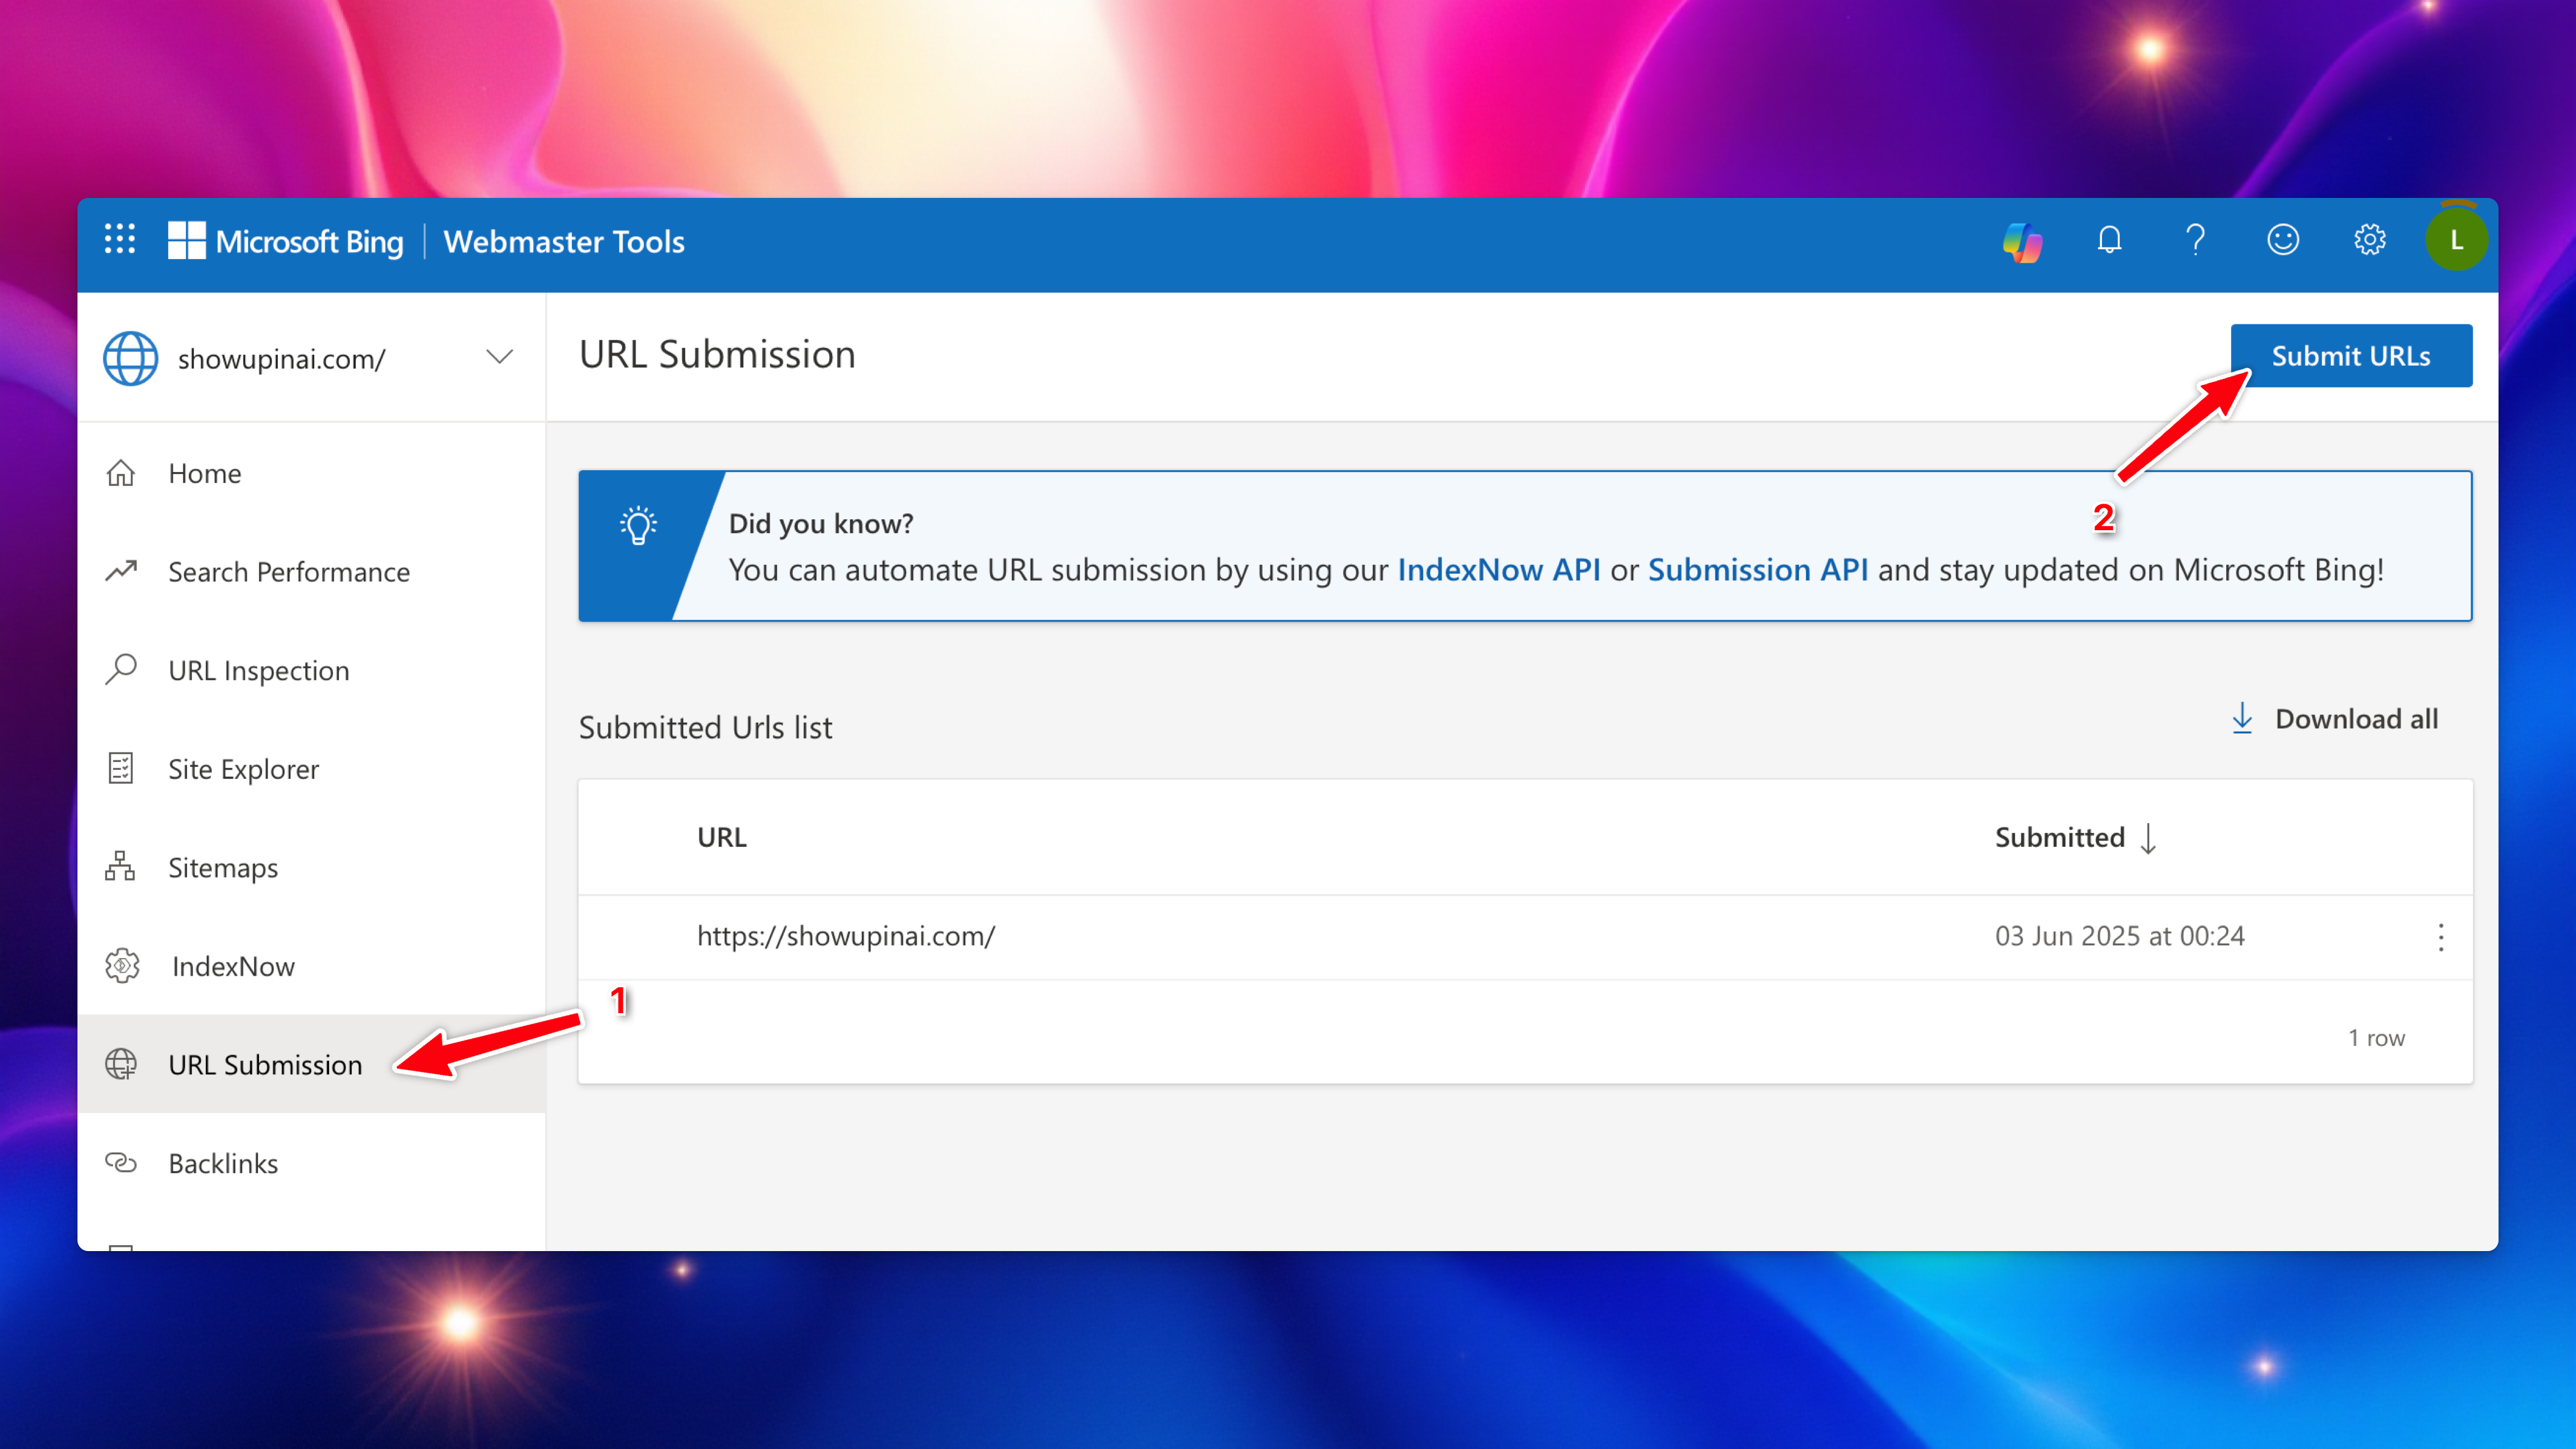This screenshot has width=2576, height=1449.
Task: Expand the showupinai.com site selector dropdown
Action: tap(499, 357)
